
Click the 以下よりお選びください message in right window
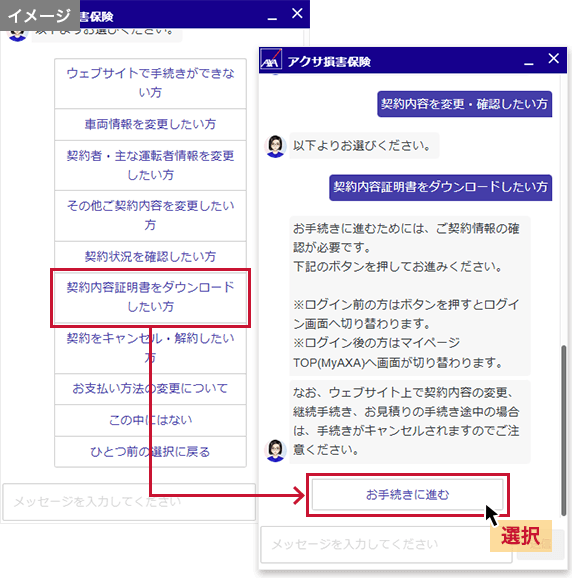(x=364, y=146)
